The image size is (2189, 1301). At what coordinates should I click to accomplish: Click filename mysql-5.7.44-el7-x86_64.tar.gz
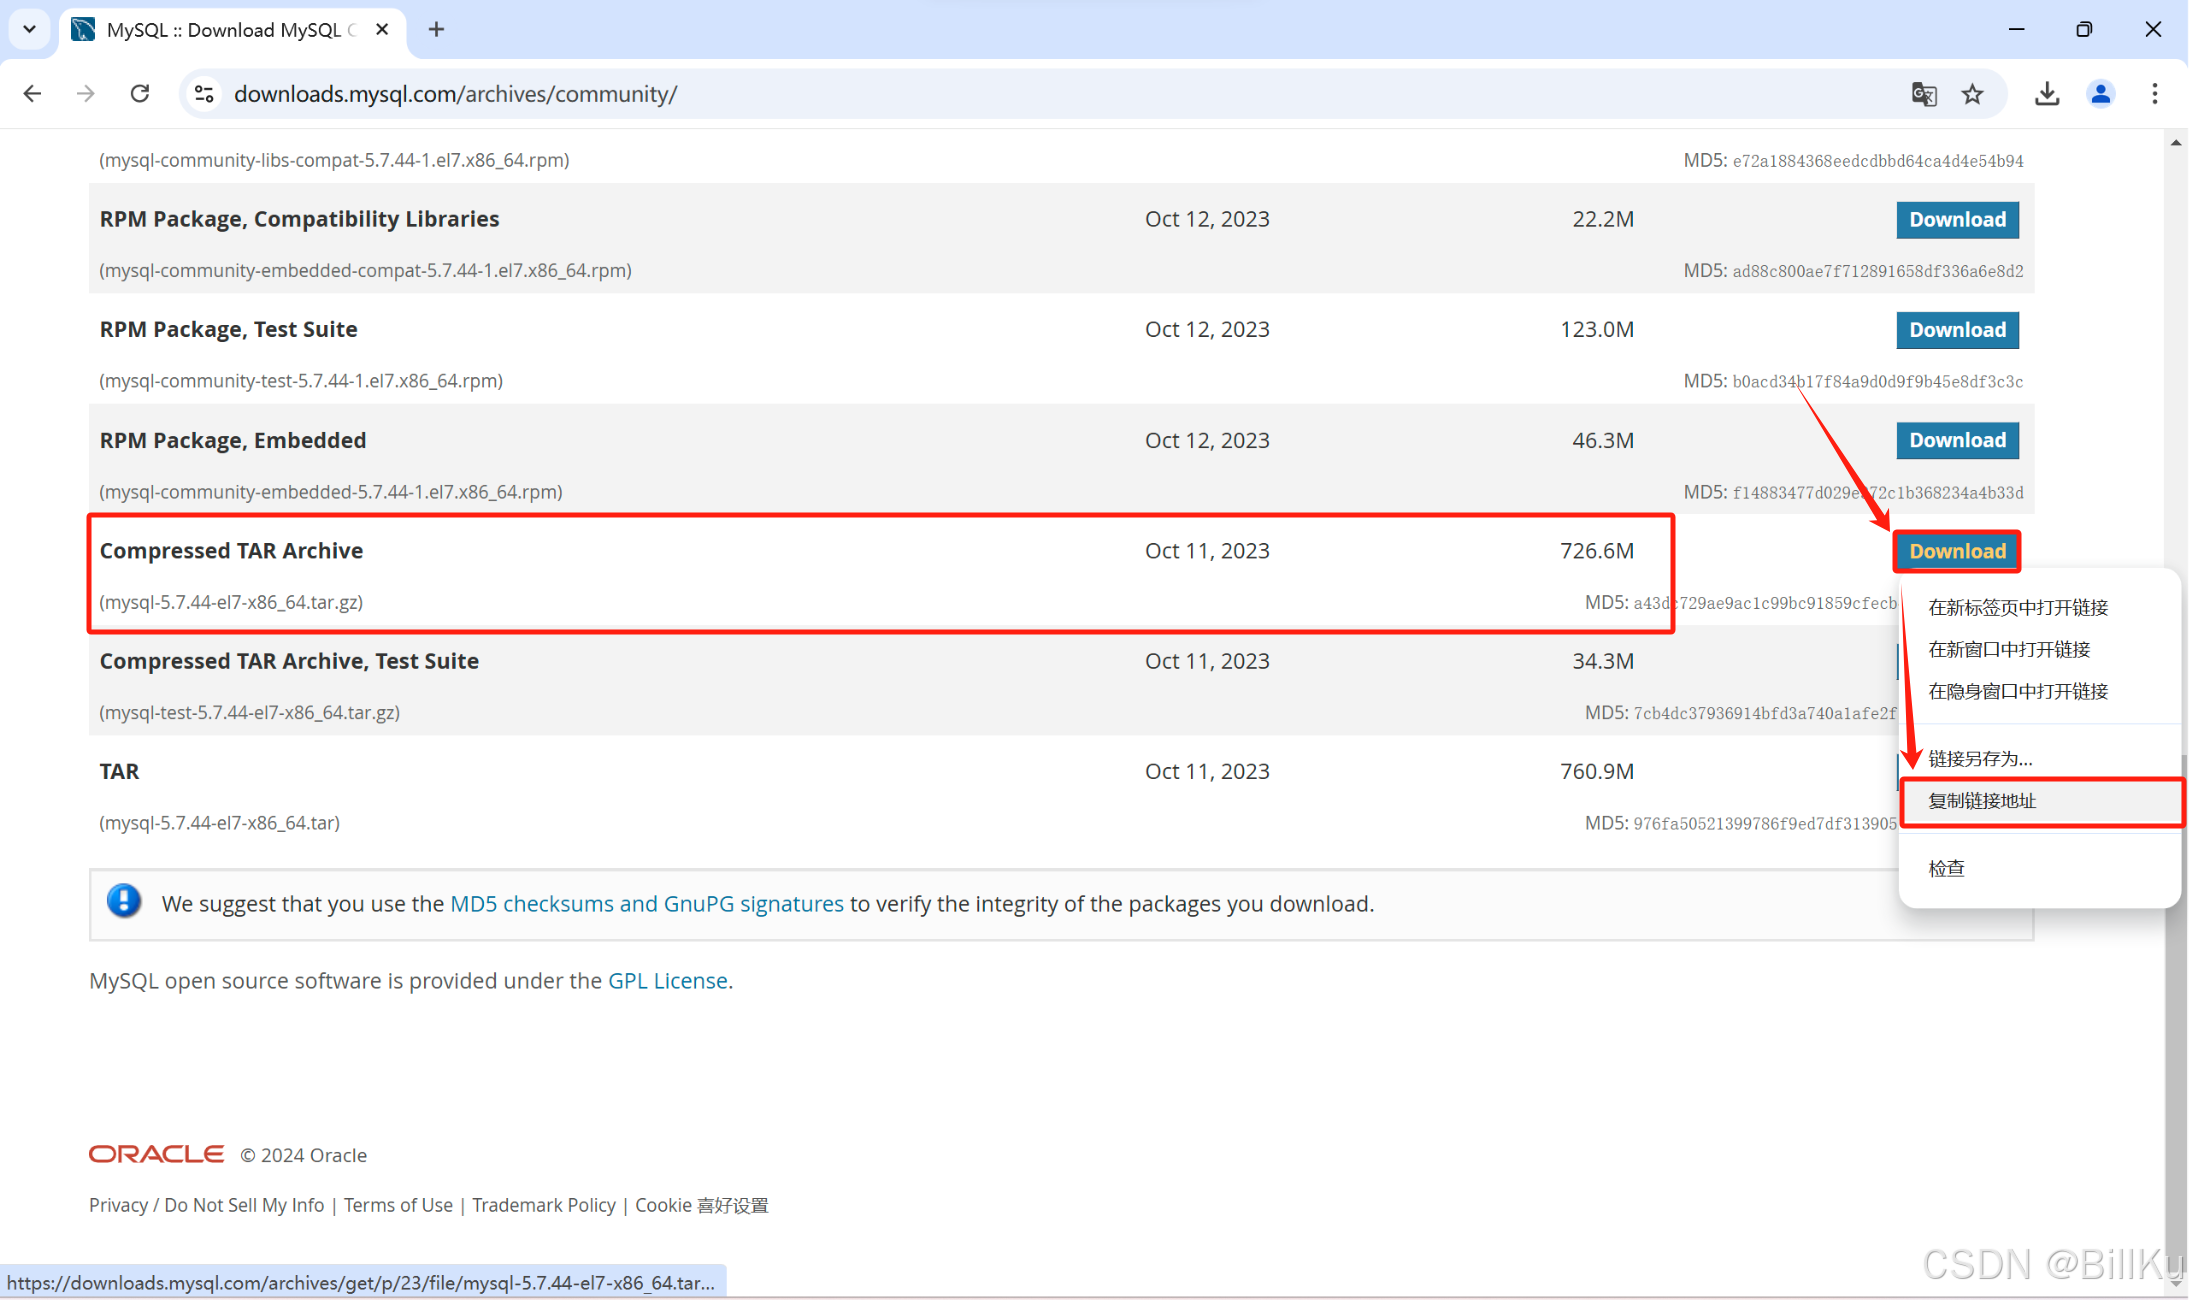(231, 602)
